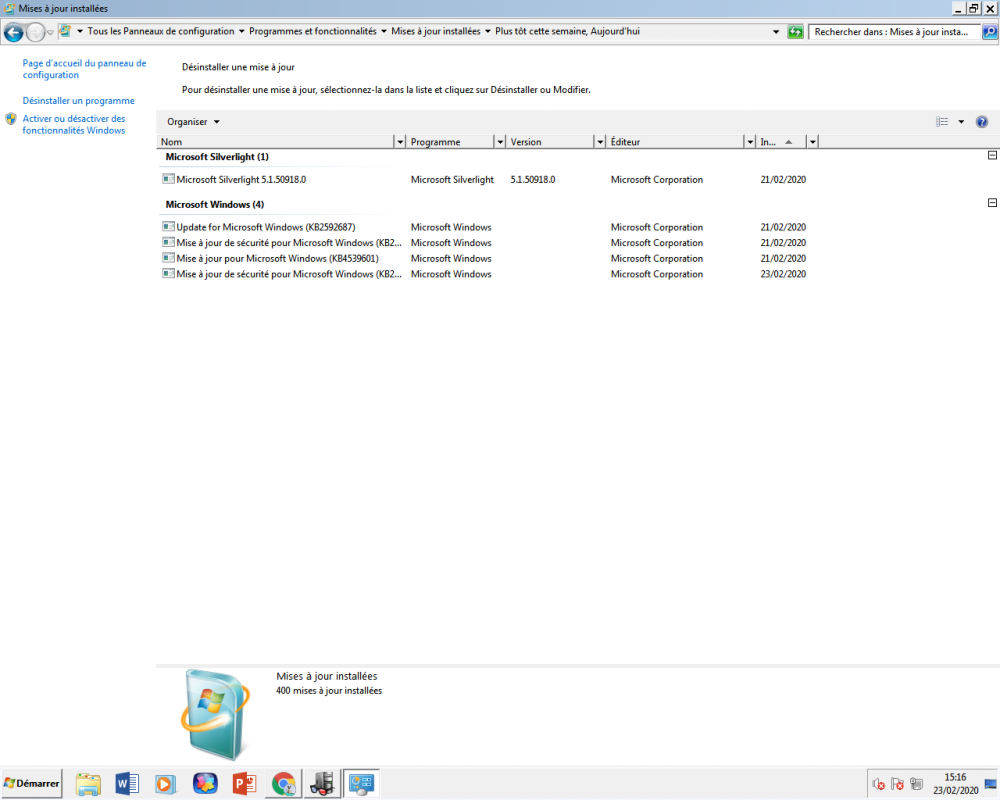Image resolution: width=1000 pixels, height=800 pixels.
Task: Click the icon of Microsoft Silverlight 5.1.50918.0
Action: (168, 179)
